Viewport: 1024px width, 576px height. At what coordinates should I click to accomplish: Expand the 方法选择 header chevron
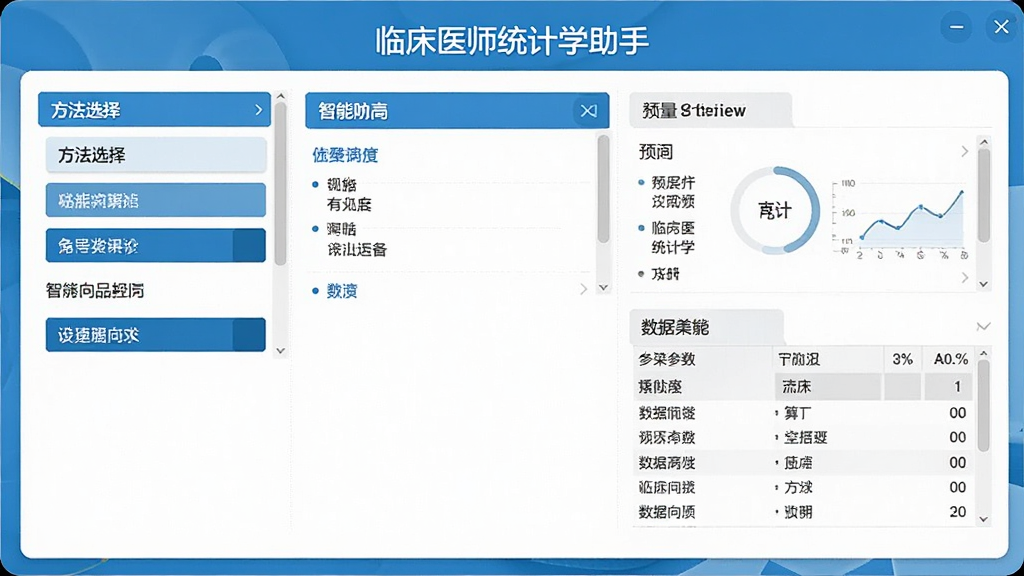[x=259, y=110]
